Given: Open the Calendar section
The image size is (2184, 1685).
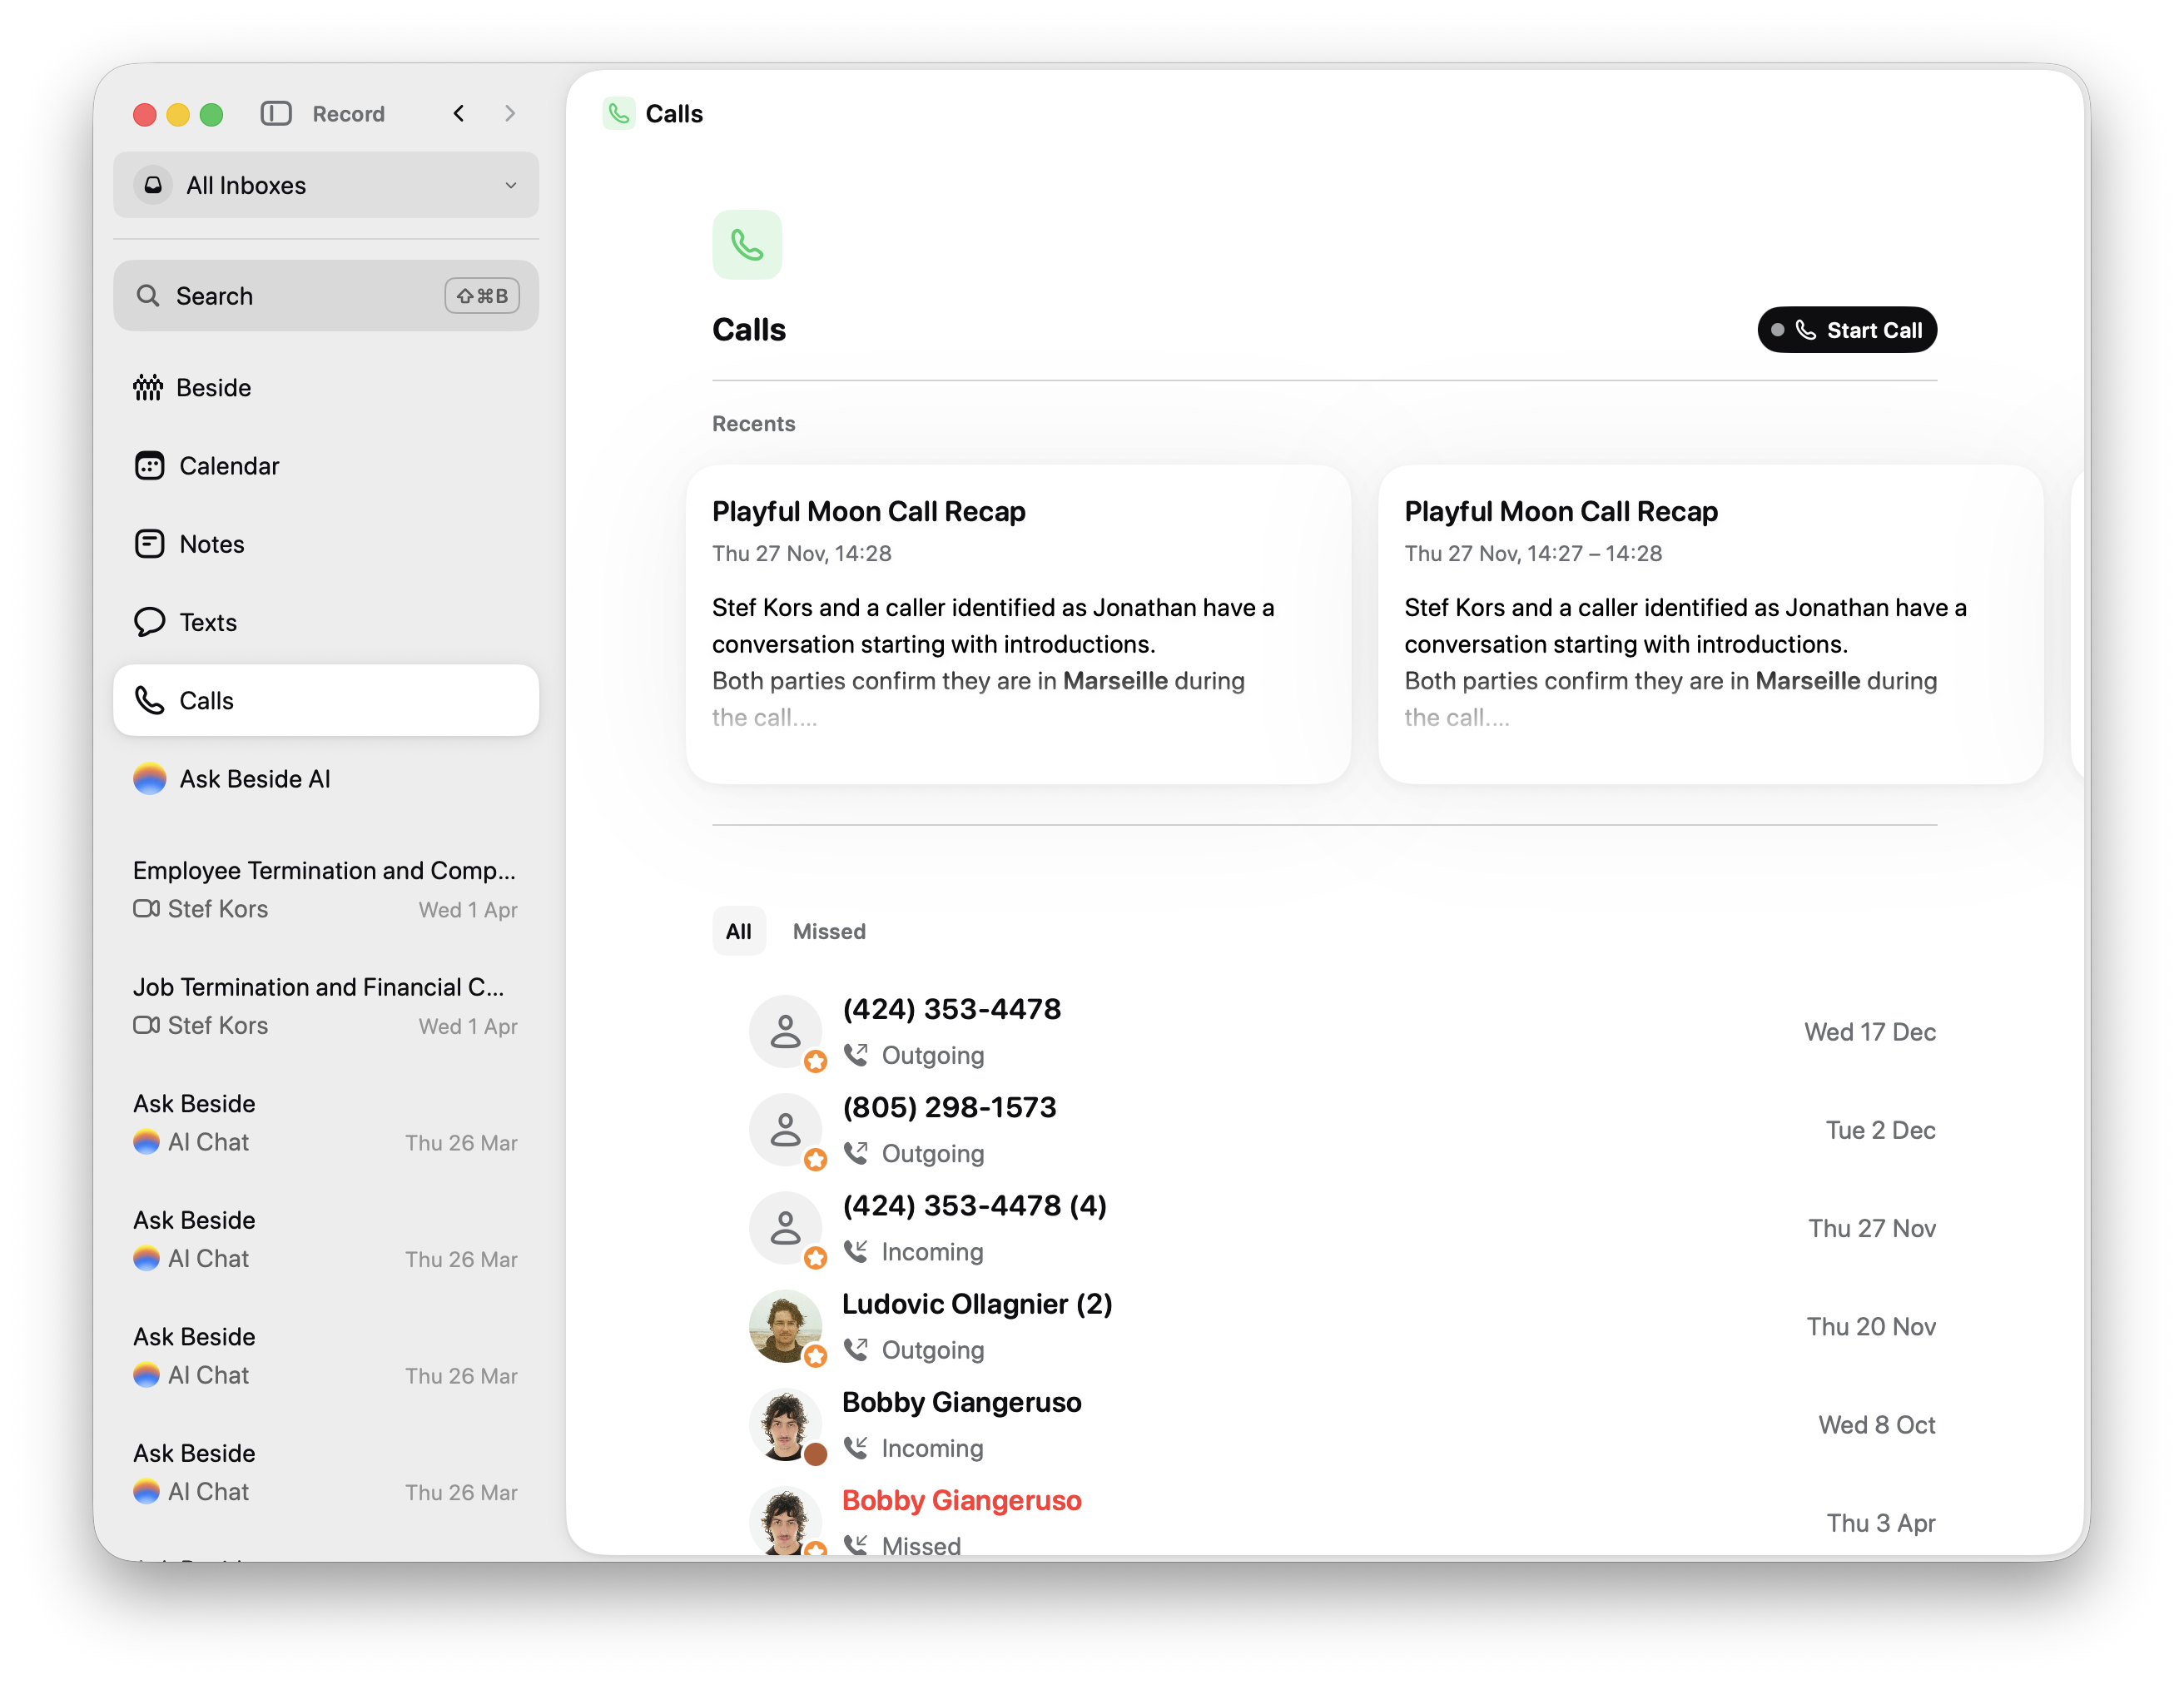Looking at the screenshot, I should [x=228, y=466].
